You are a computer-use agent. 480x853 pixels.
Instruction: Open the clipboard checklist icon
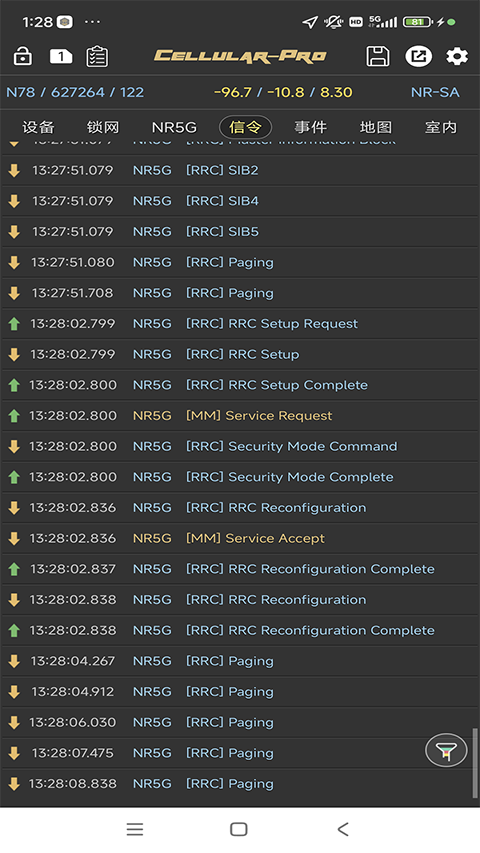(97, 57)
